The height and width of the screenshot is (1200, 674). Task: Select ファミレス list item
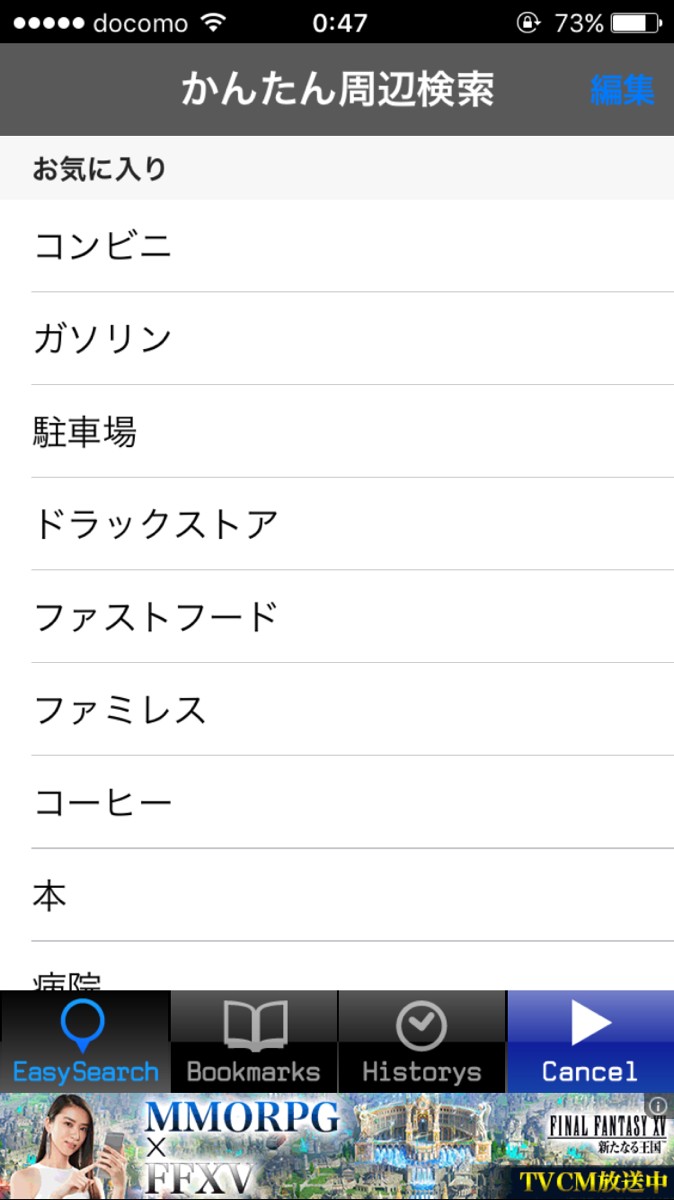(120, 710)
